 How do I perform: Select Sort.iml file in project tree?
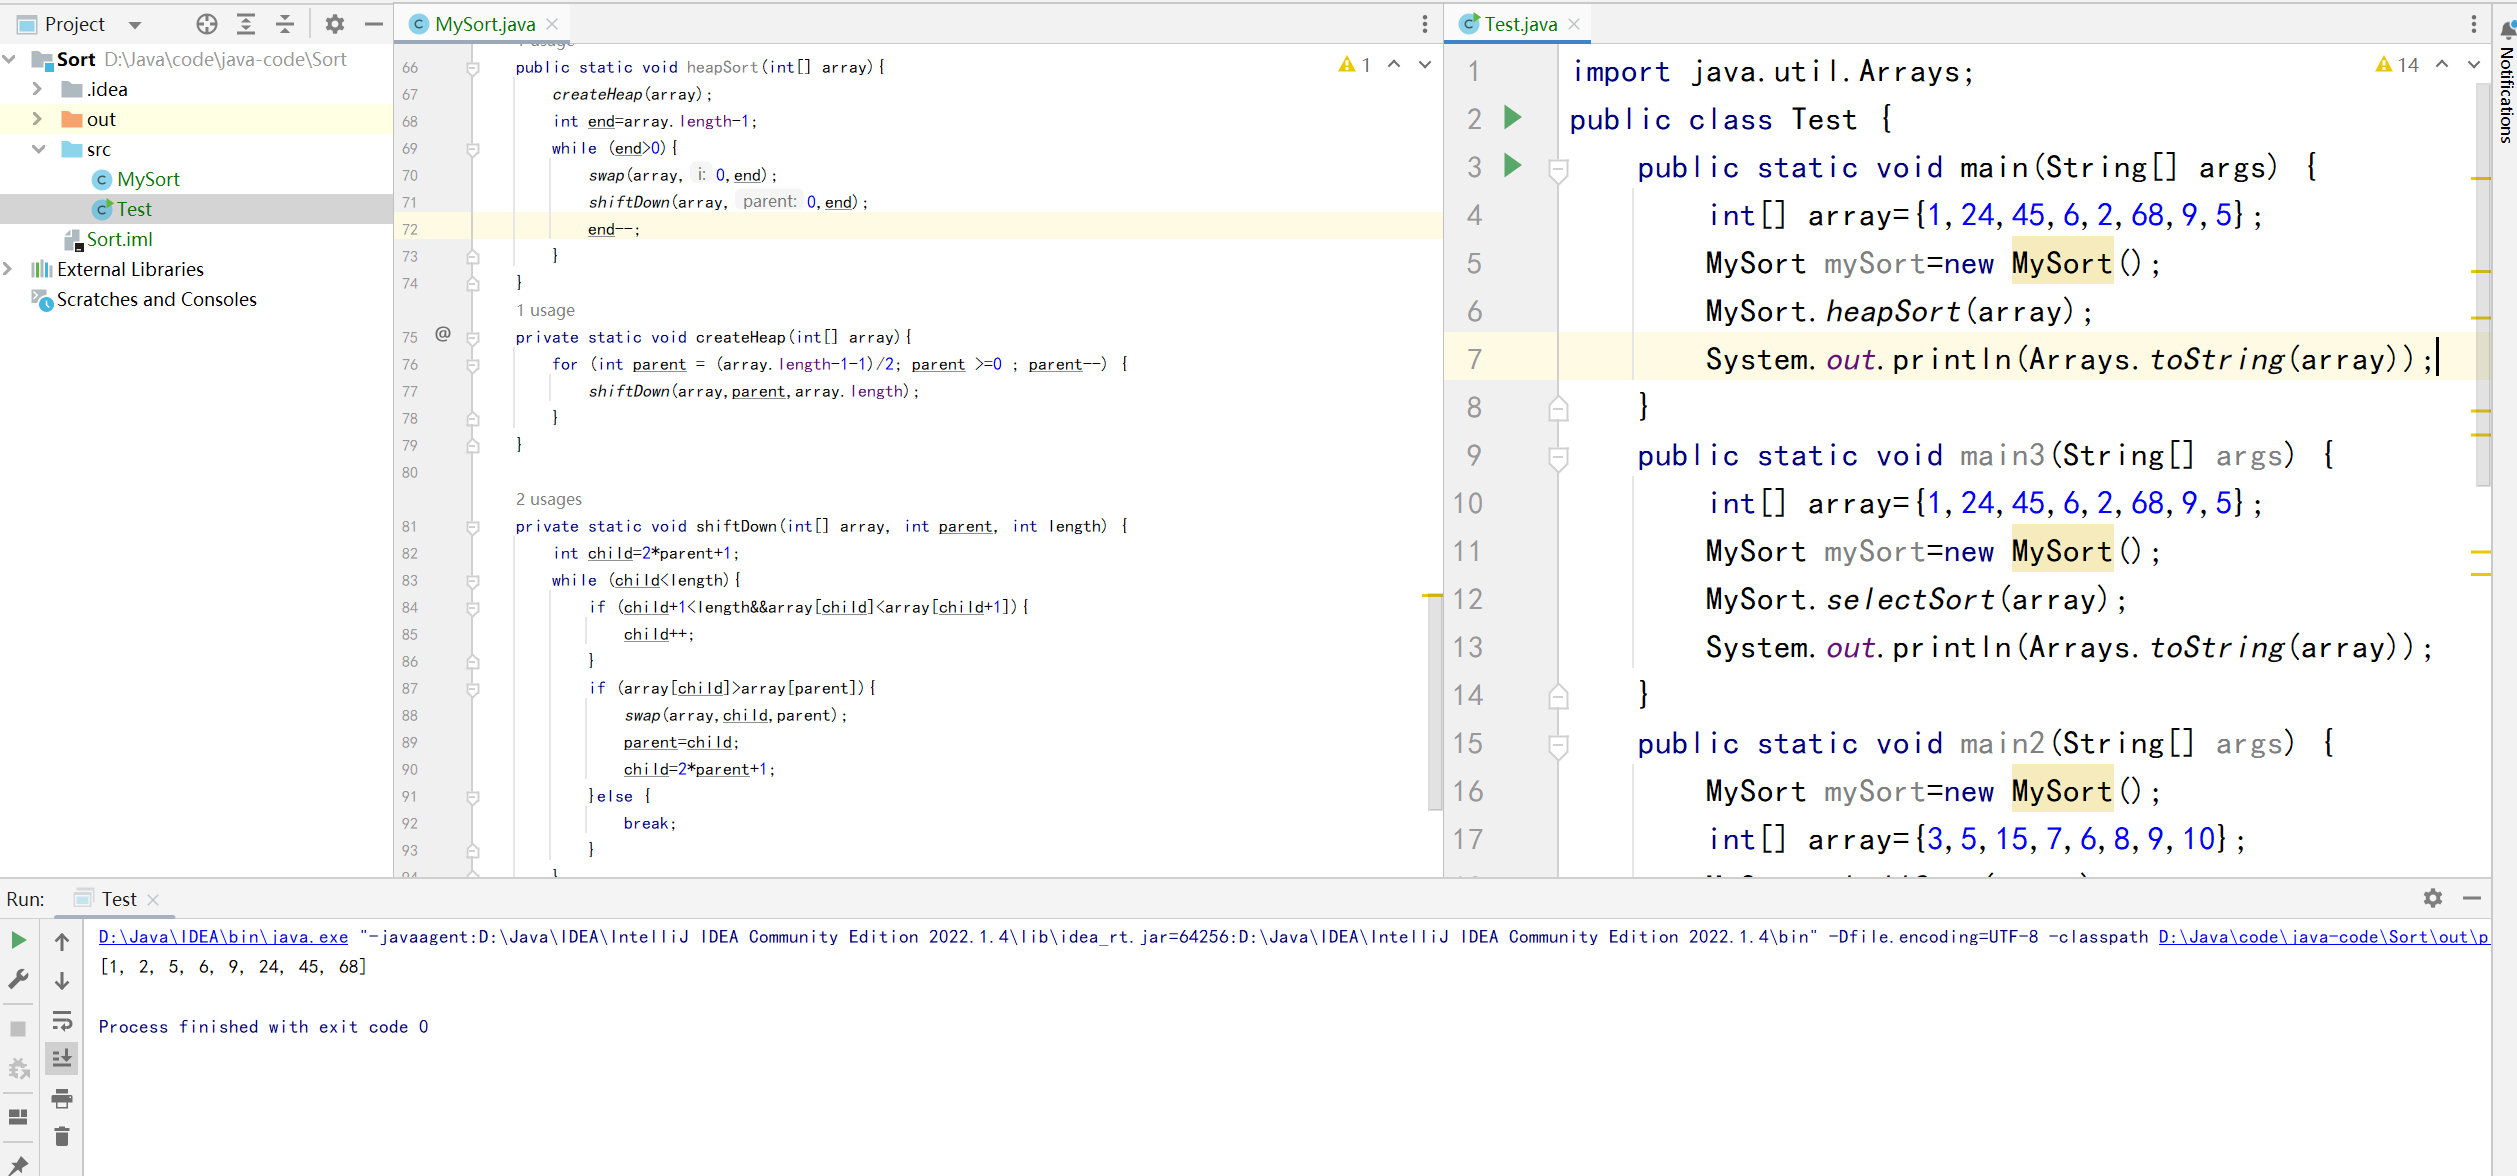(119, 239)
